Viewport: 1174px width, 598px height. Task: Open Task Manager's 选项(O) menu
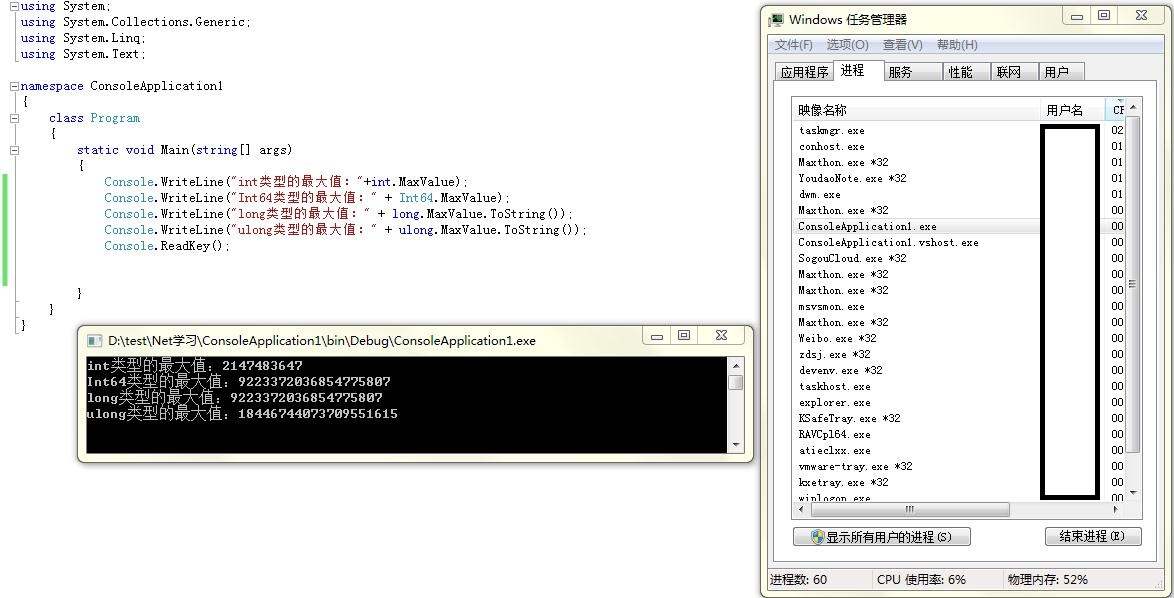[x=848, y=45]
